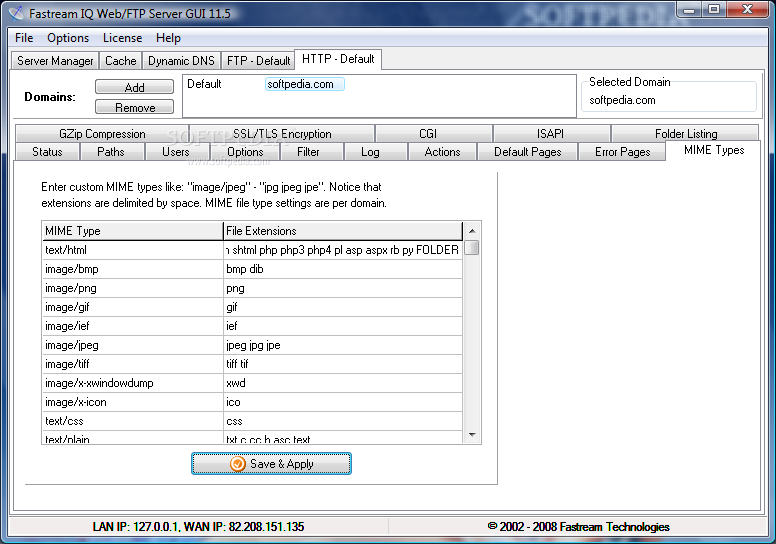
Task: Click the Remove domain button
Action: coord(134,107)
